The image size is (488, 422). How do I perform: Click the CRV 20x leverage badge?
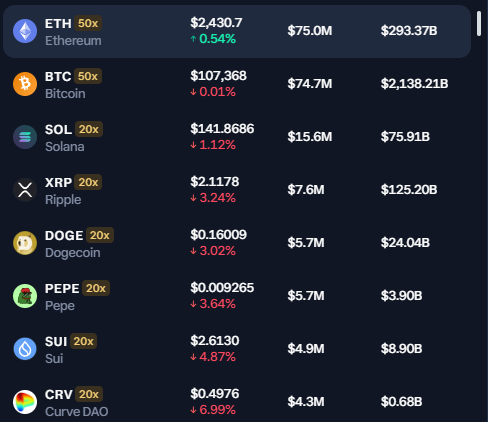tap(89, 394)
